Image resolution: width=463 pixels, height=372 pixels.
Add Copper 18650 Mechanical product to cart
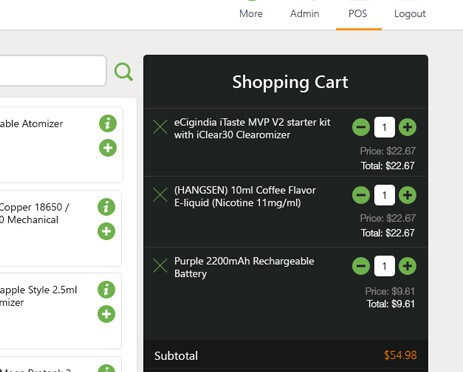click(x=106, y=231)
